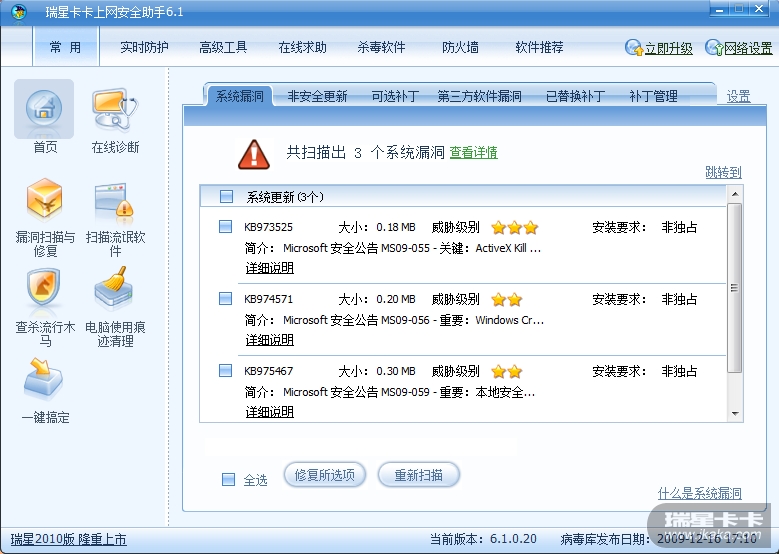Open the 杀毒软件 menu tab
The height and width of the screenshot is (554, 779).
coord(381,47)
